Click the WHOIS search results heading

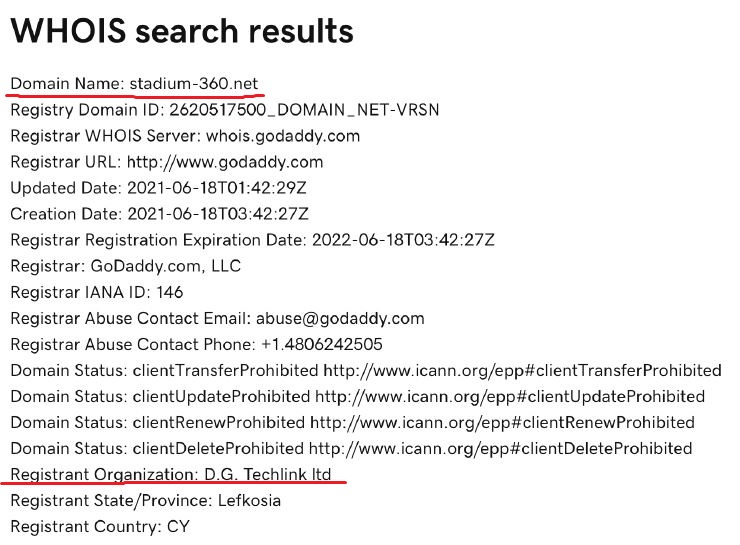coord(182,31)
